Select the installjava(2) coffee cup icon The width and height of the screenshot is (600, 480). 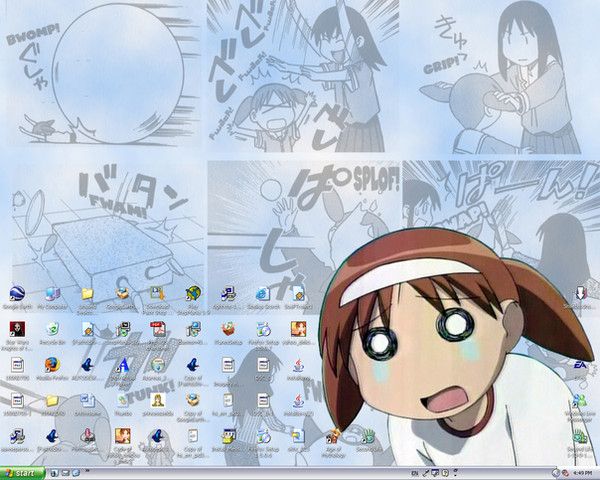pyautogui.click(x=298, y=400)
